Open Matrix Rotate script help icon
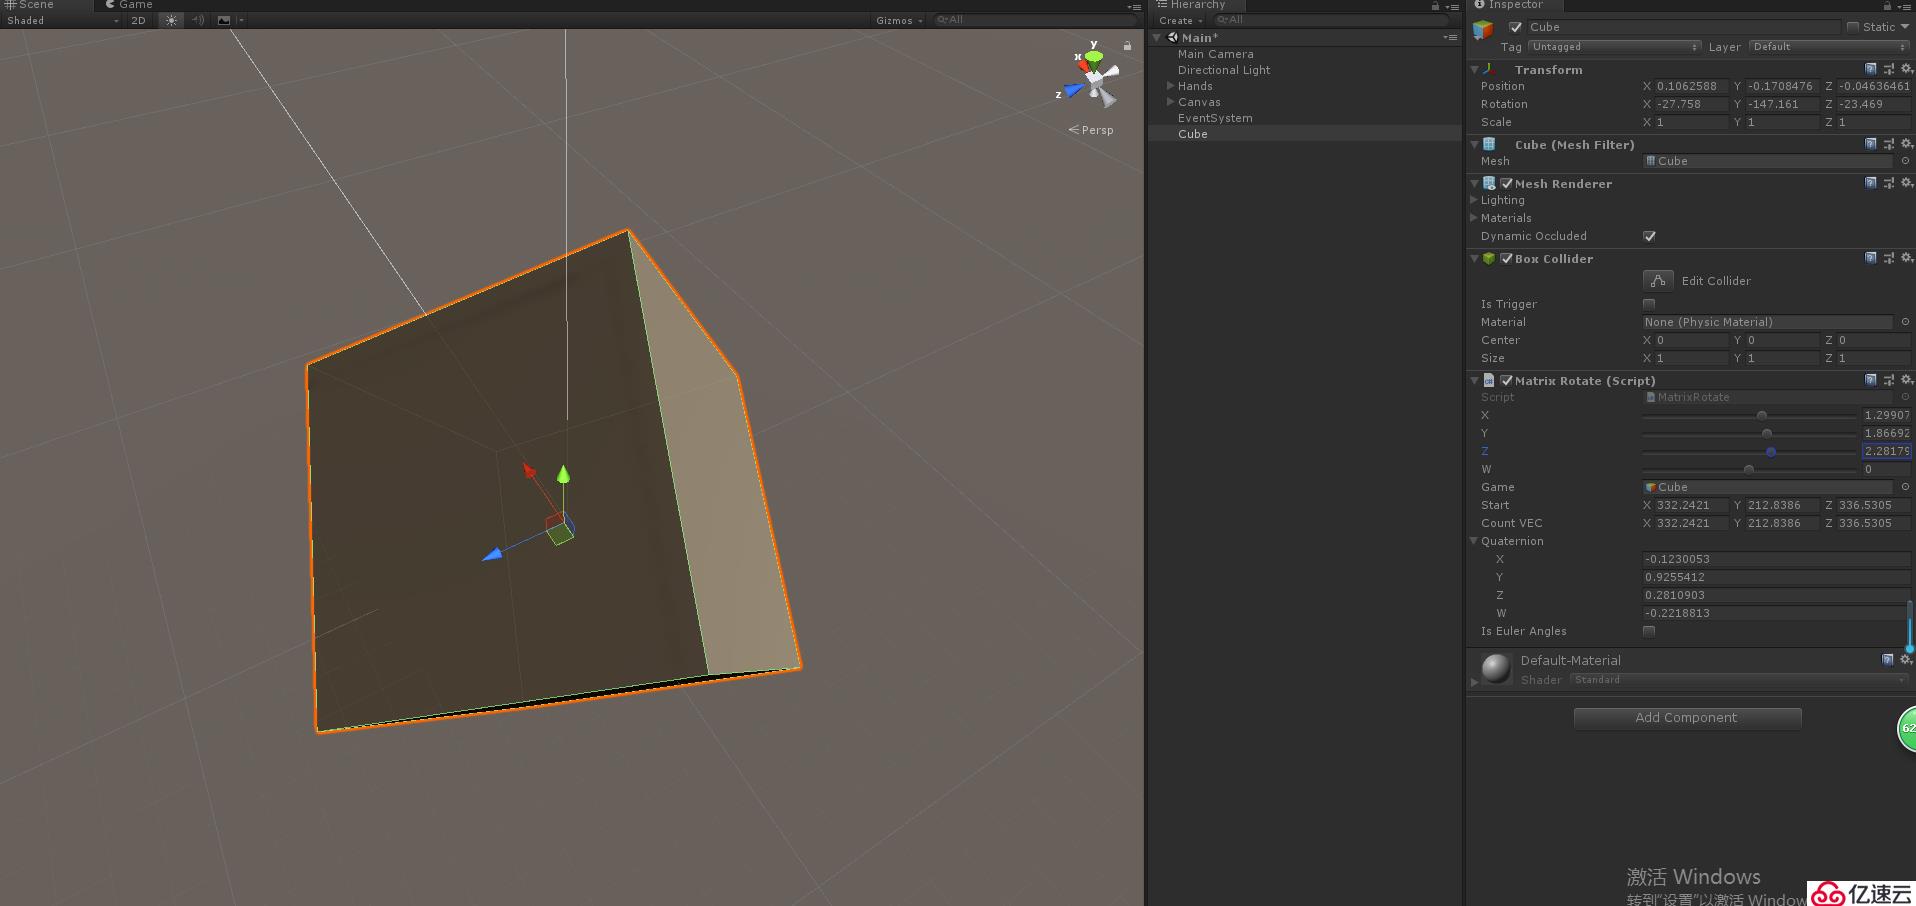This screenshot has height=906, width=1916. pos(1870,380)
